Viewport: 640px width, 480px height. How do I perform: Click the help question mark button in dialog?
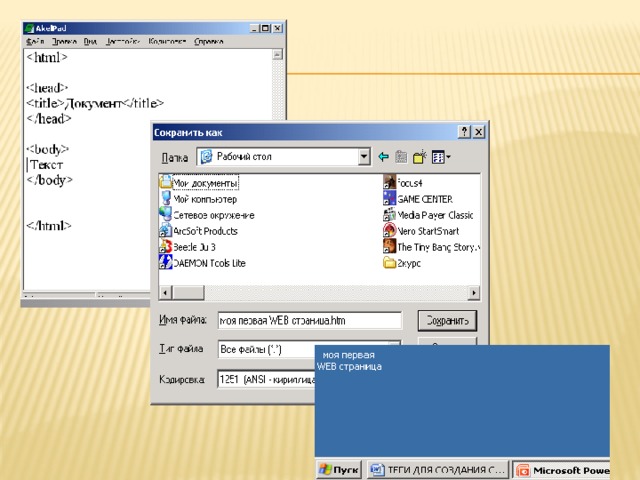(x=465, y=132)
